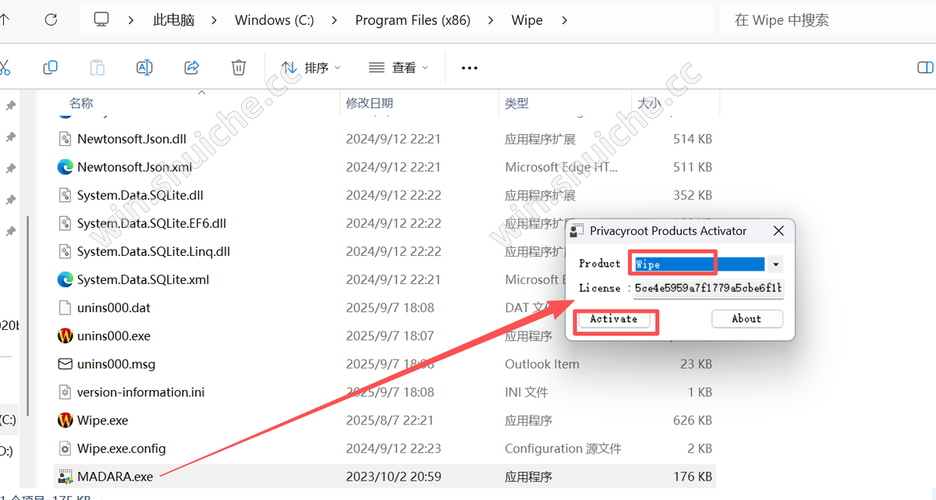The height and width of the screenshot is (500, 936).
Task: Expand chevron after Windows (C:) in breadcrumb
Action: 334,20
